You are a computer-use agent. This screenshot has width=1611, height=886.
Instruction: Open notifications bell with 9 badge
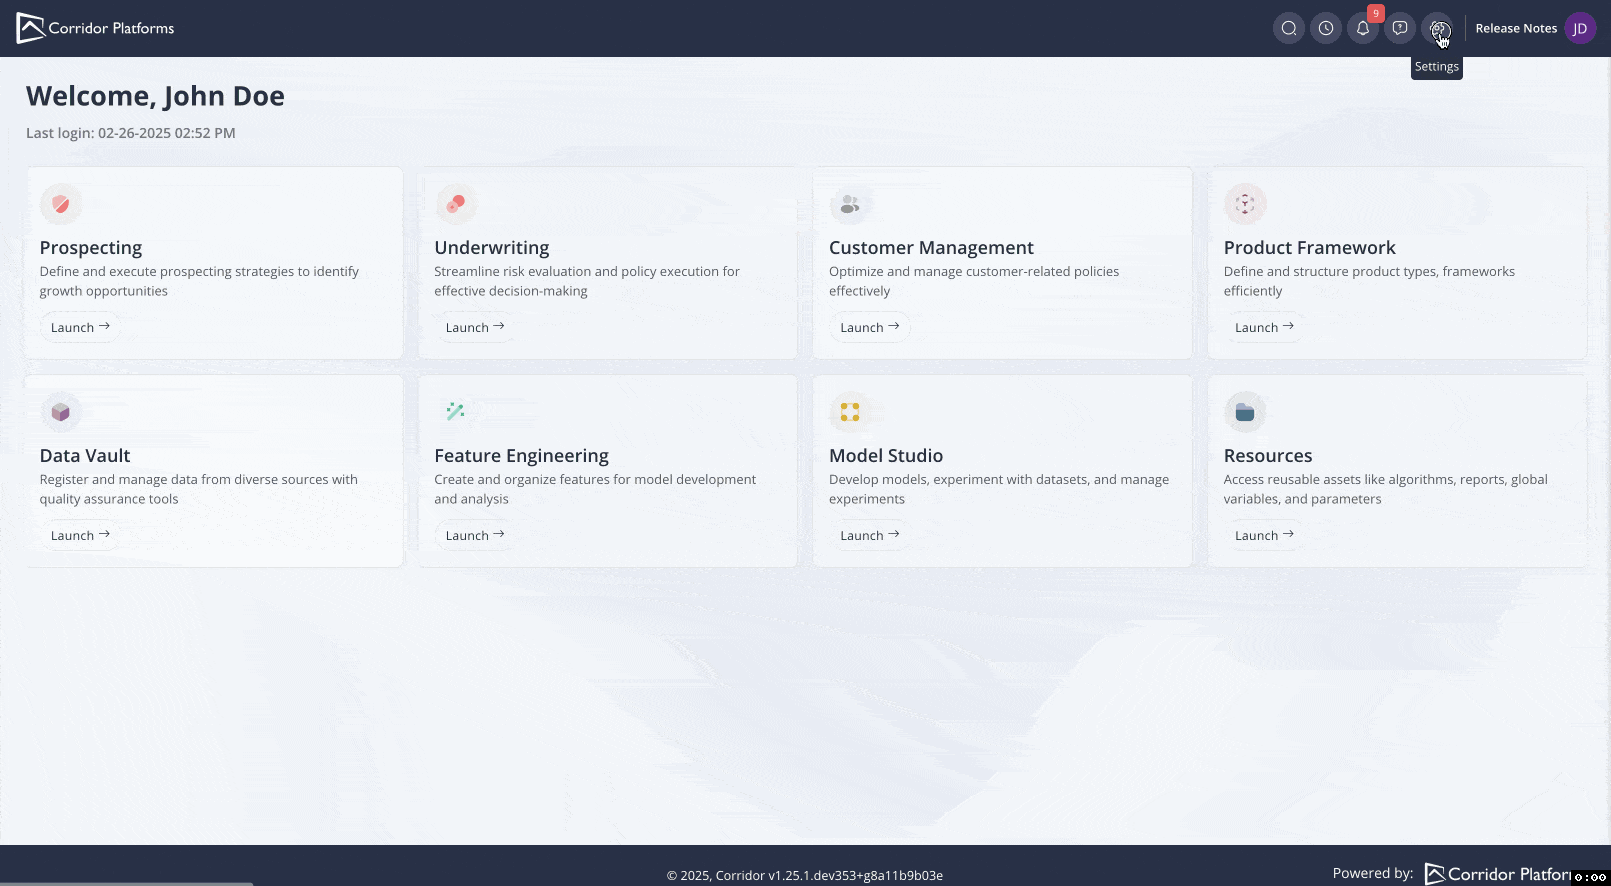1363,28
